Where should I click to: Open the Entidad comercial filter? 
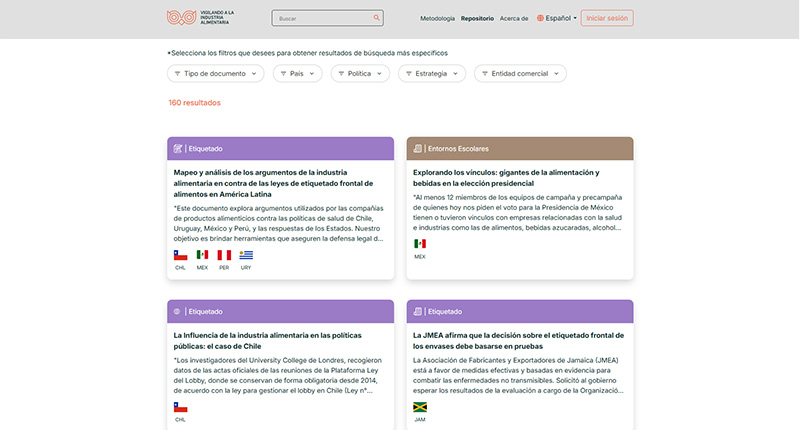click(520, 74)
